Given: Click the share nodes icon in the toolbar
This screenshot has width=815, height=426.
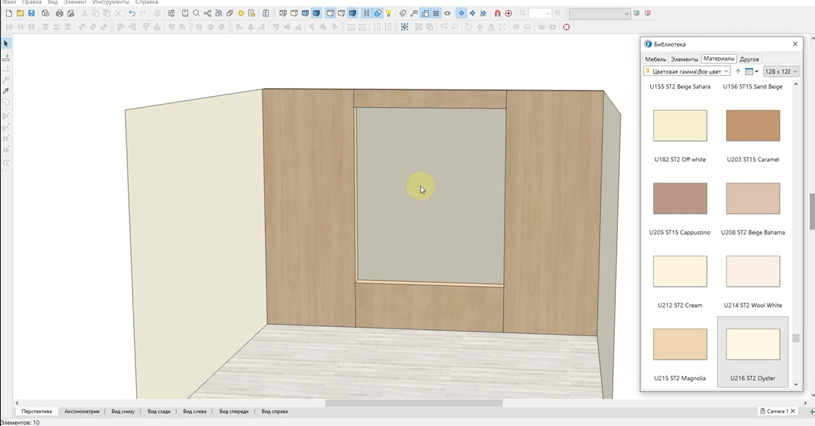Looking at the screenshot, I should click(207, 13).
